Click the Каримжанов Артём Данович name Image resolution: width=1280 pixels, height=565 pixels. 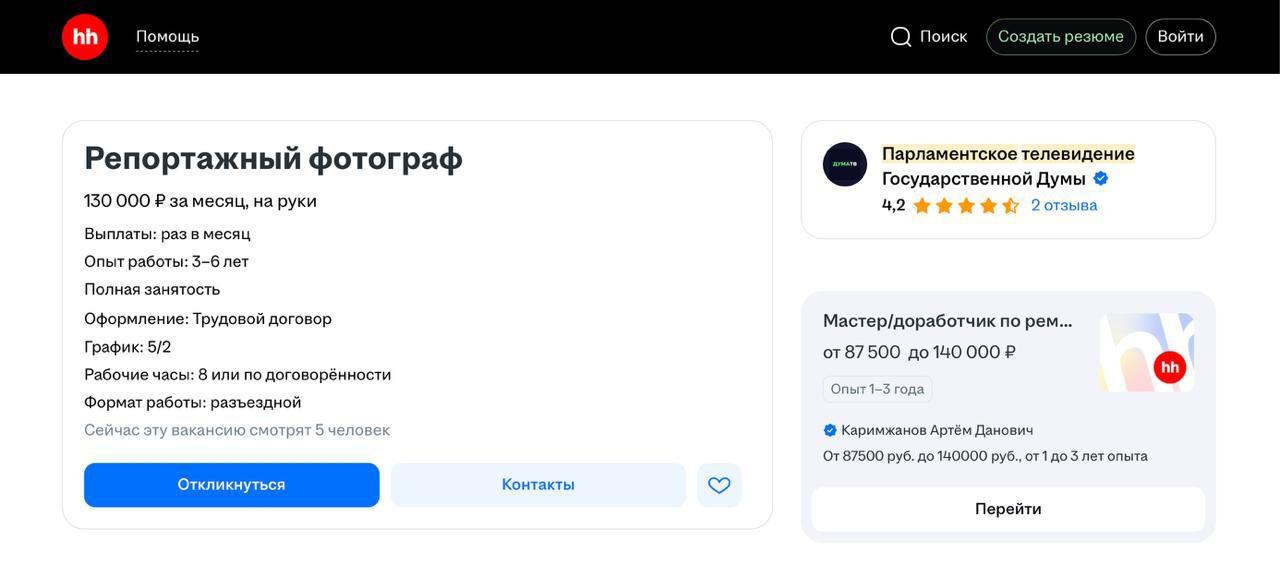point(937,430)
